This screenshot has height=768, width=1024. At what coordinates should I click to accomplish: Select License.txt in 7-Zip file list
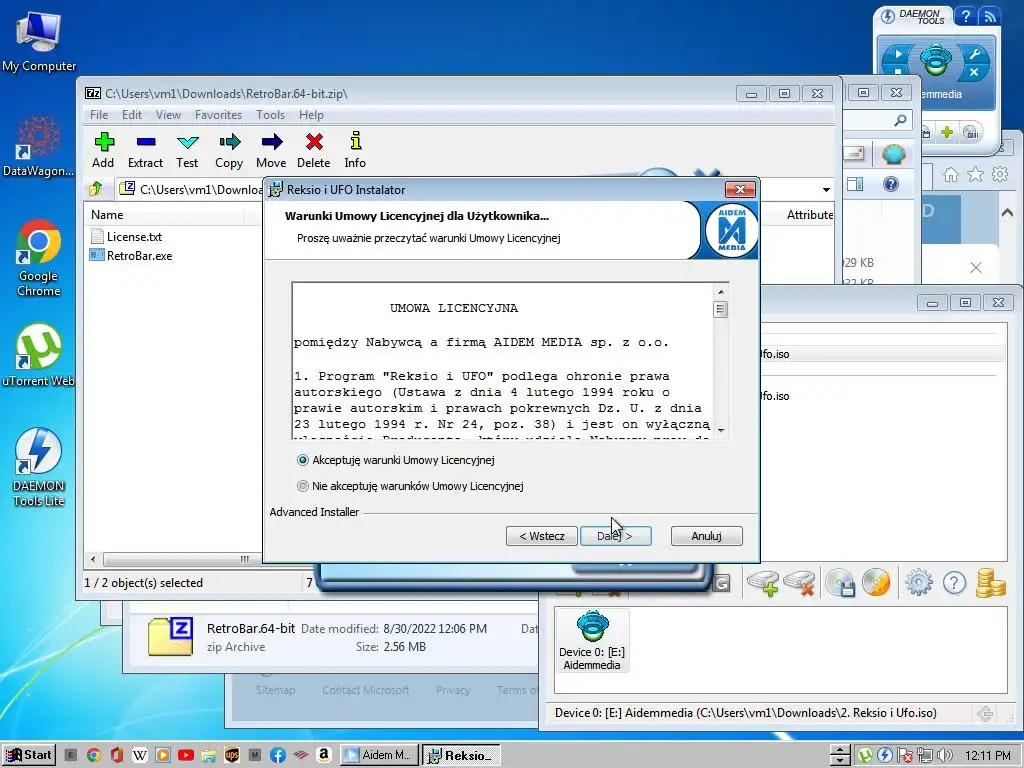[127, 237]
